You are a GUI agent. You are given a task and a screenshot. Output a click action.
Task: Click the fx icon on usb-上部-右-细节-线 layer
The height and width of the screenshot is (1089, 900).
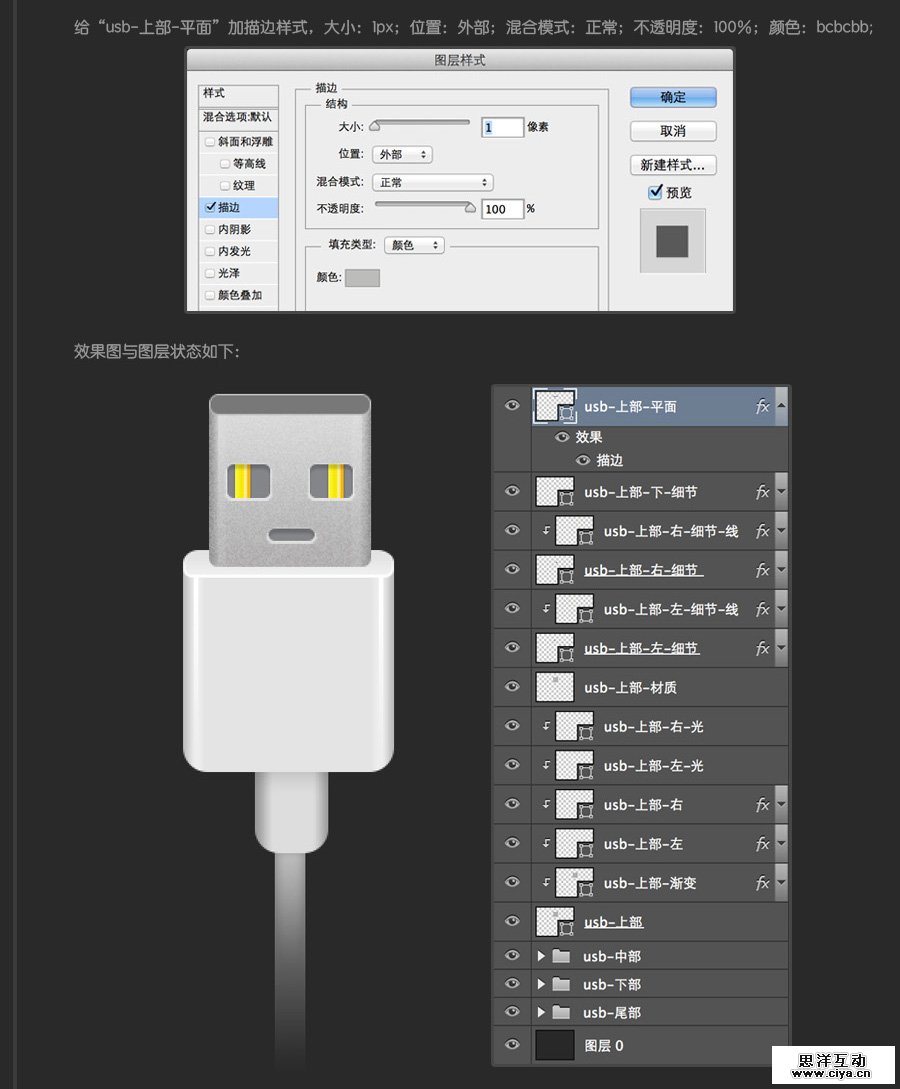coord(762,530)
